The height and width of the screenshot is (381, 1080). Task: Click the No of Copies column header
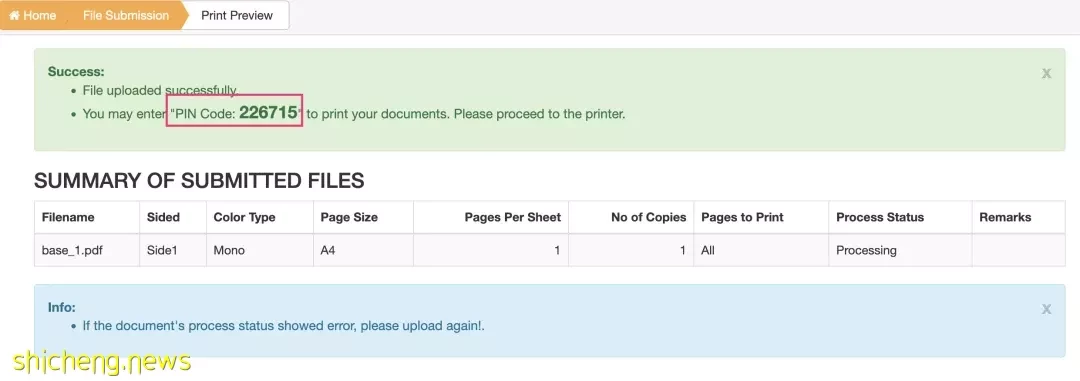pos(649,217)
